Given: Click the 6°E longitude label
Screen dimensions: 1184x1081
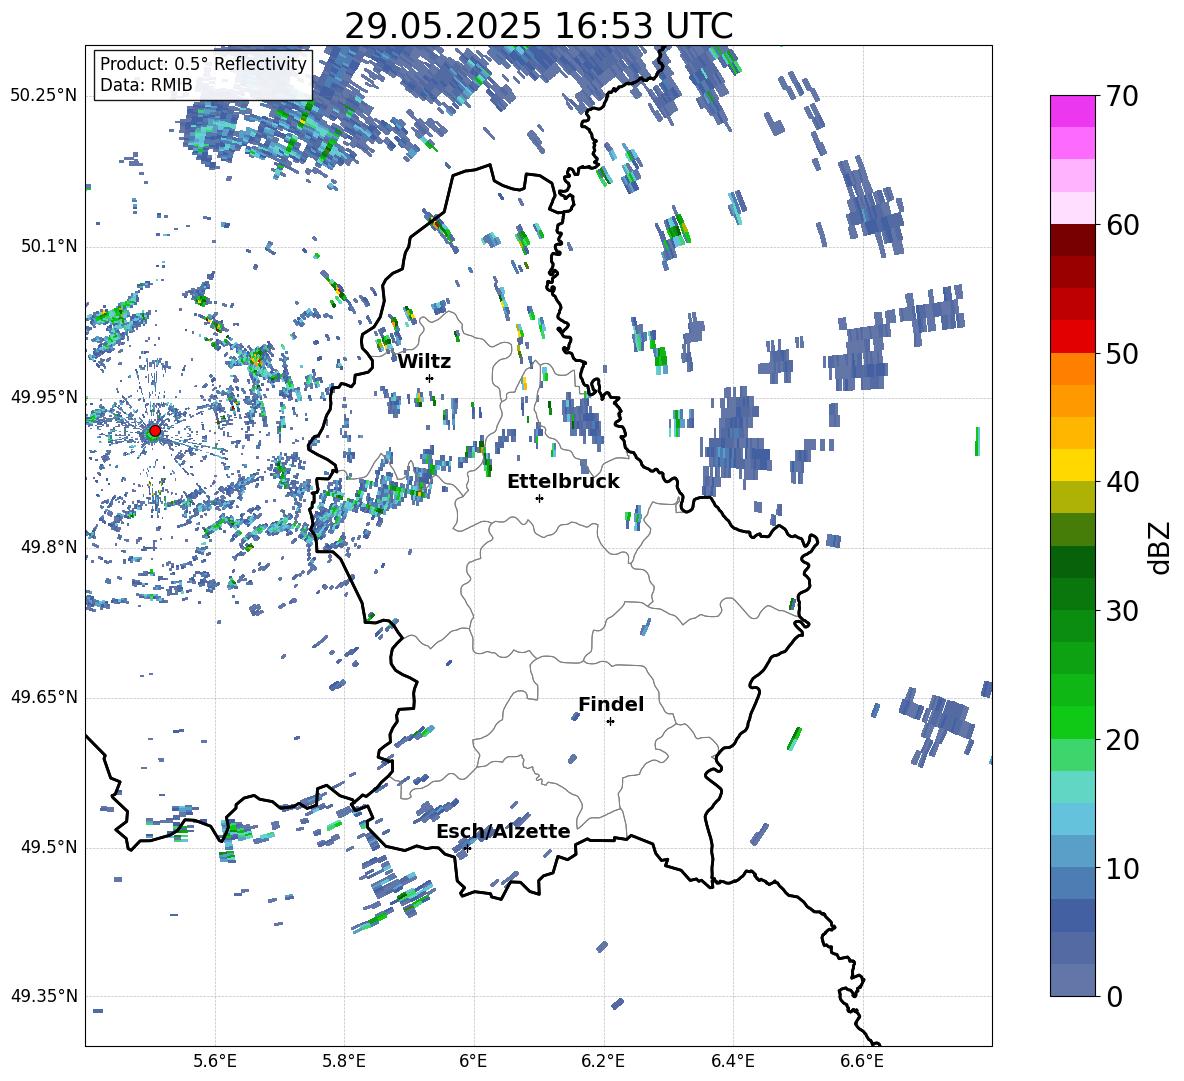Looking at the screenshot, I should point(473,1062).
